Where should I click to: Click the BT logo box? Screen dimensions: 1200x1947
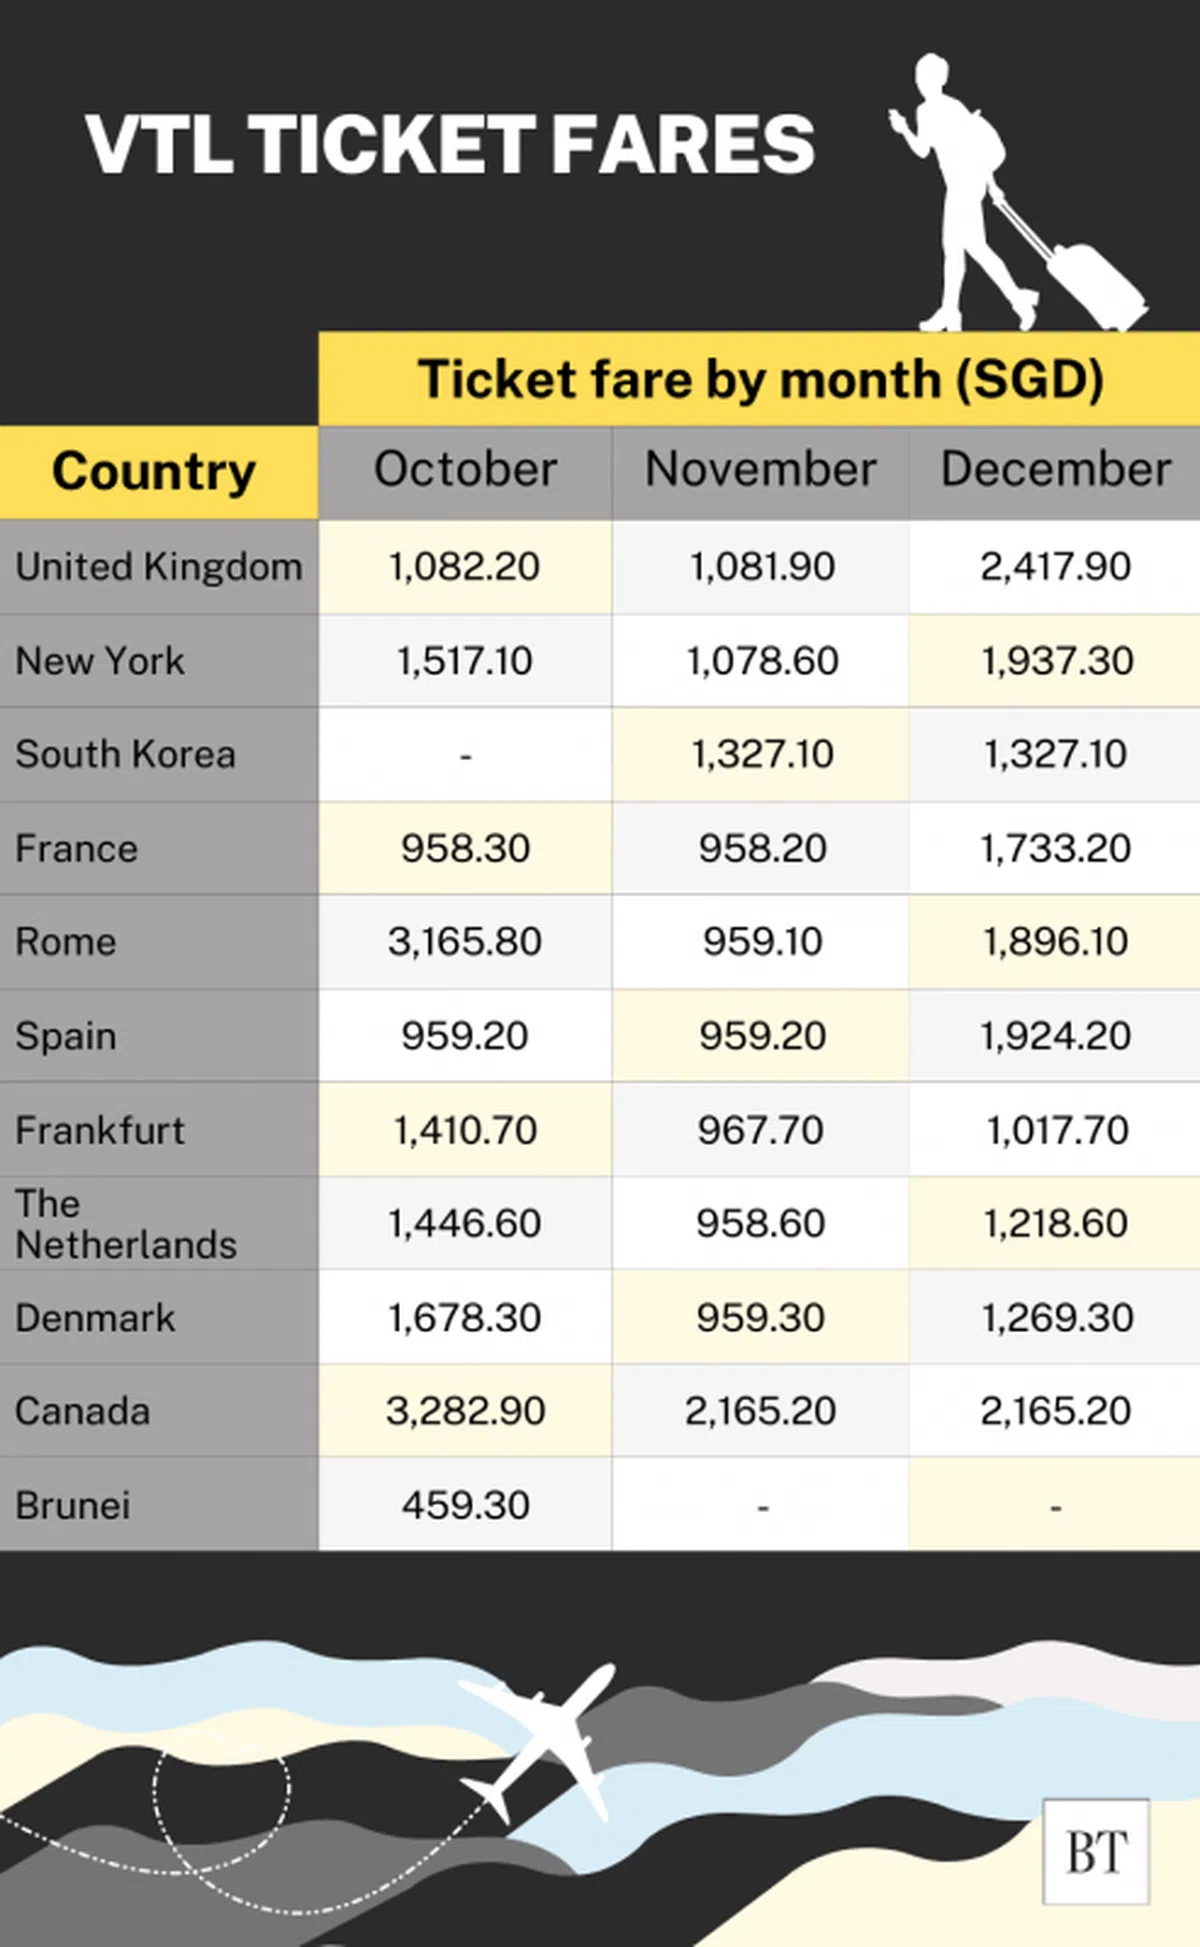click(1096, 1851)
